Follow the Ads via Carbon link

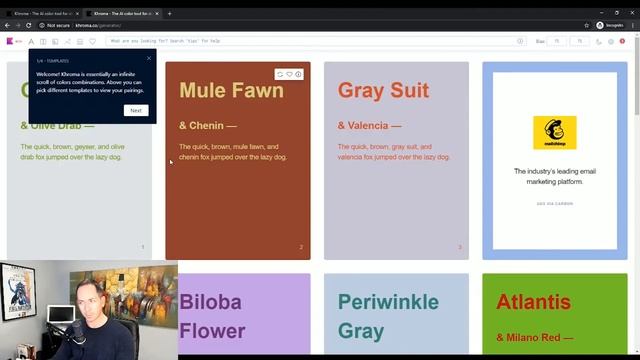click(555, 203)
